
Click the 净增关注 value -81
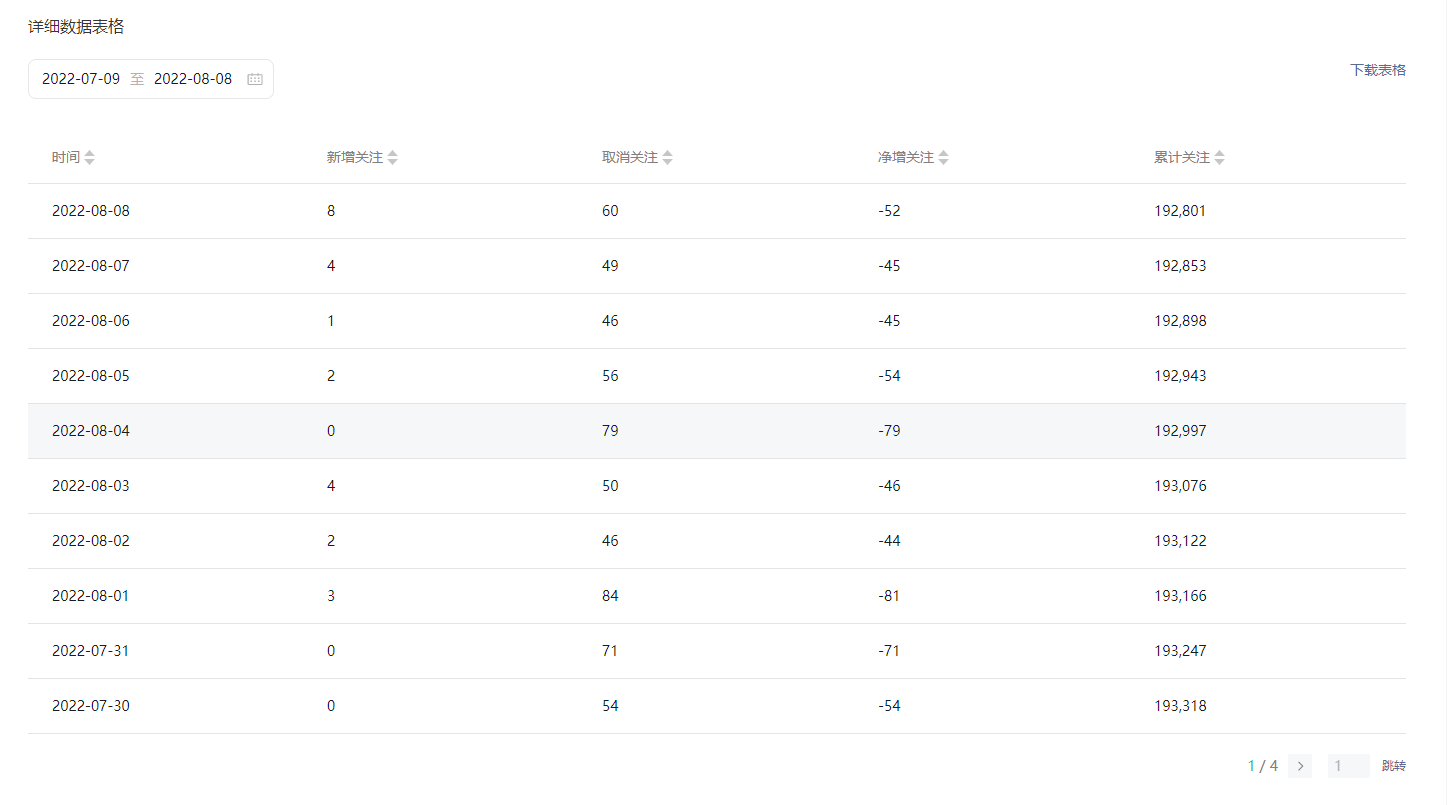click(889, 596)
